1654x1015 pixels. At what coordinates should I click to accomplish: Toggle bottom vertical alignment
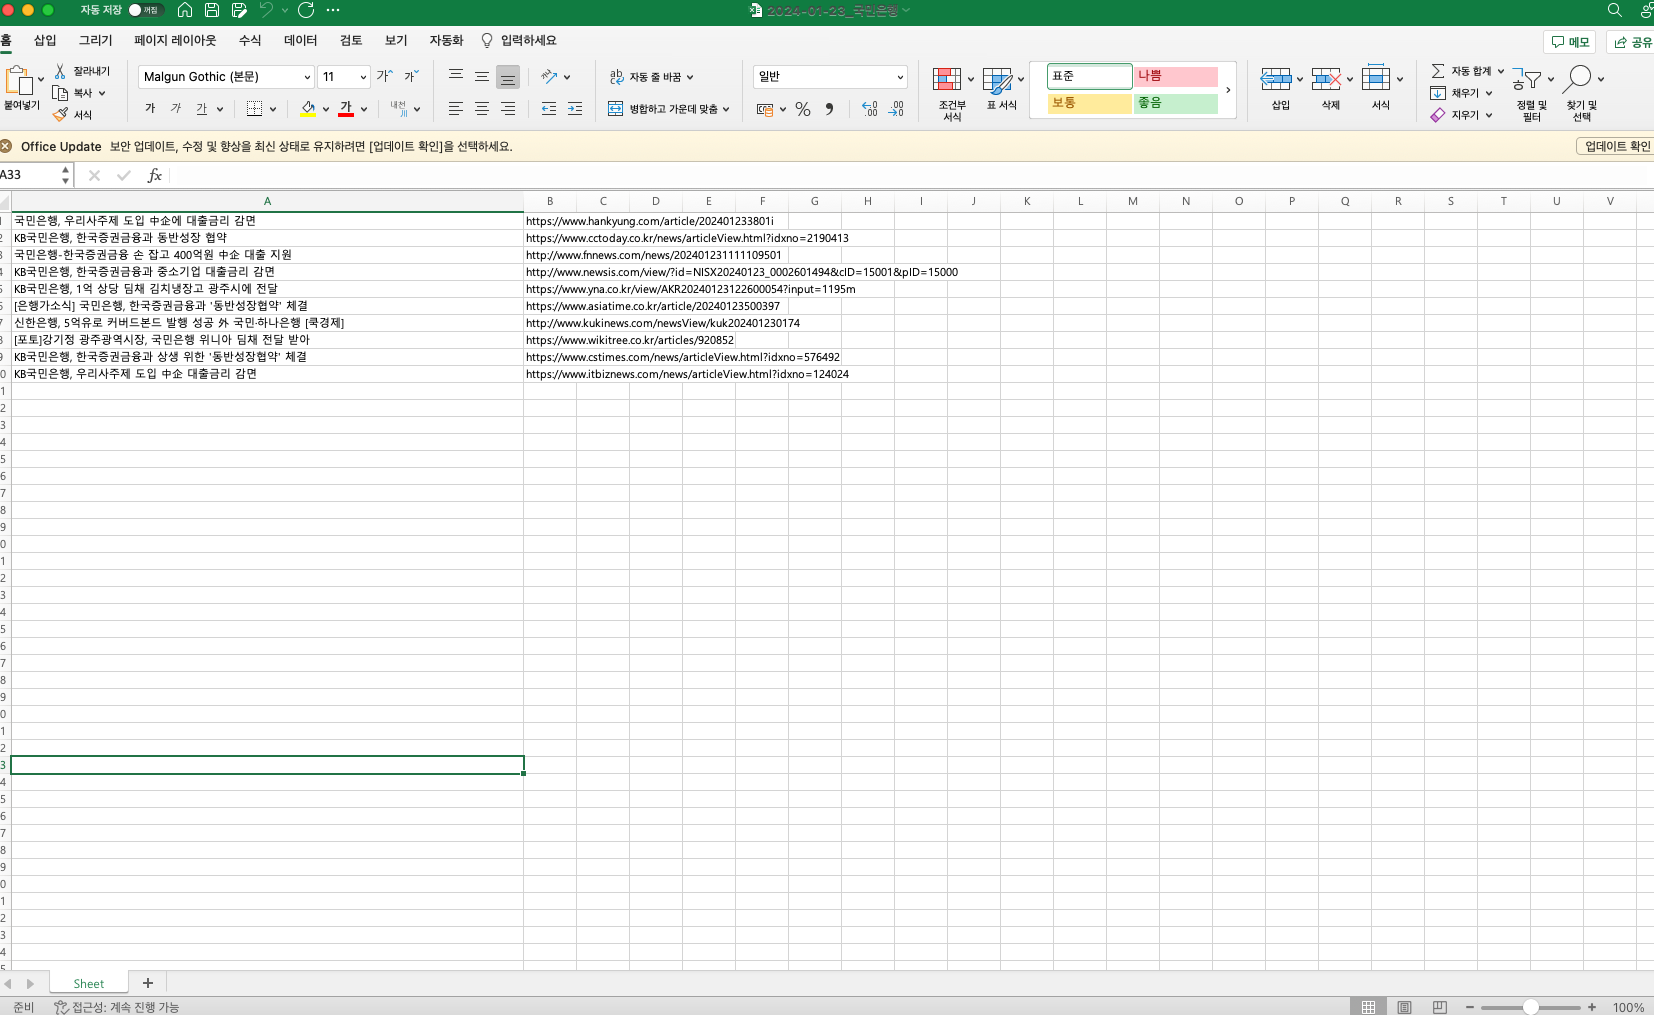click(508, 77)
